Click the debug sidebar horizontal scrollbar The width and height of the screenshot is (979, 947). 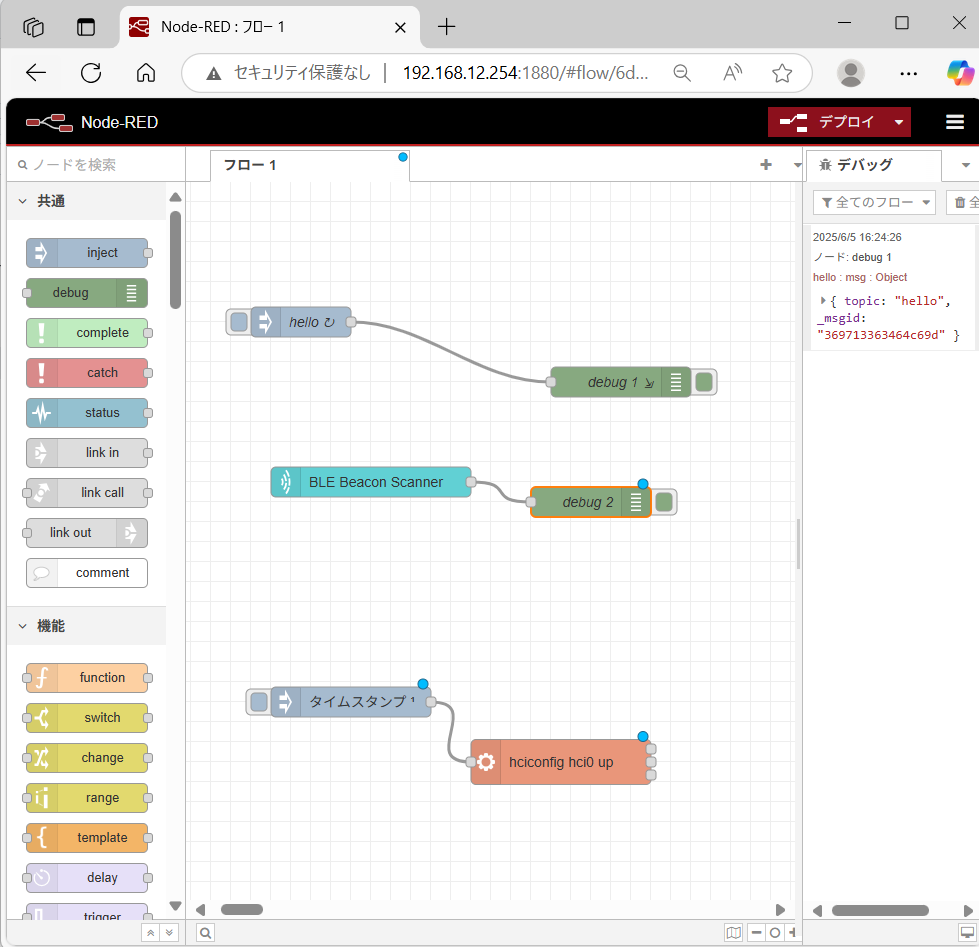pyautogui.click(x=880, y=910)
